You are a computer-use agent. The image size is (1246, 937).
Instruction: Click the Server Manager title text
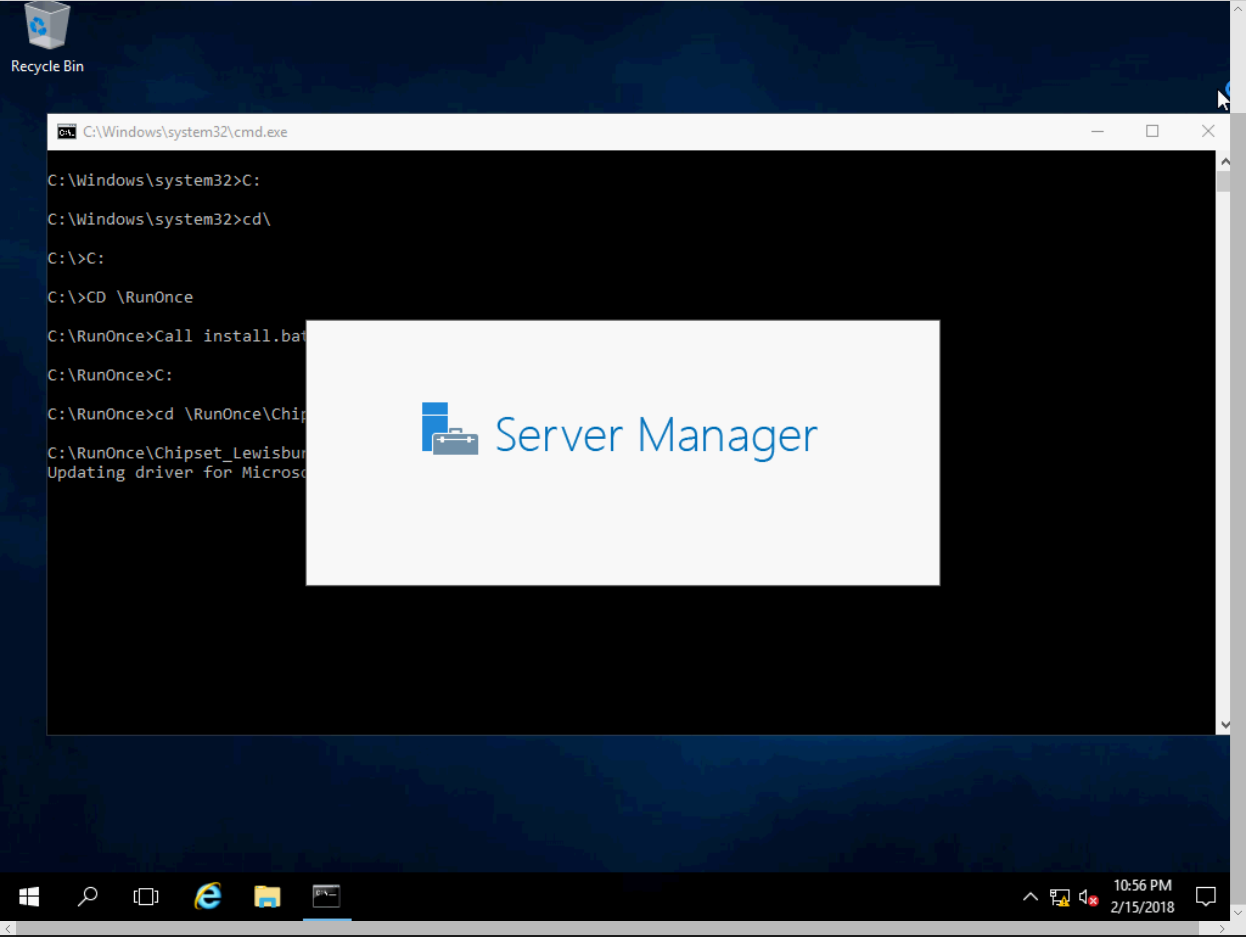point(656,434)
